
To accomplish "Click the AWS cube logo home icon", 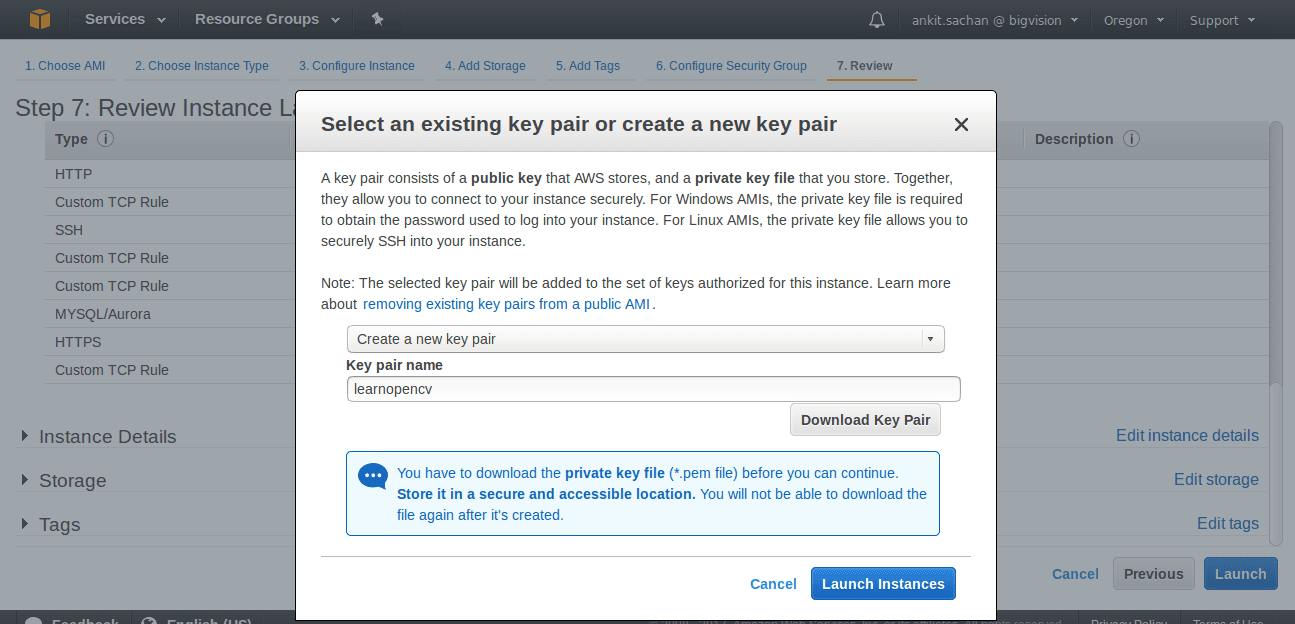I will point(39,19).
